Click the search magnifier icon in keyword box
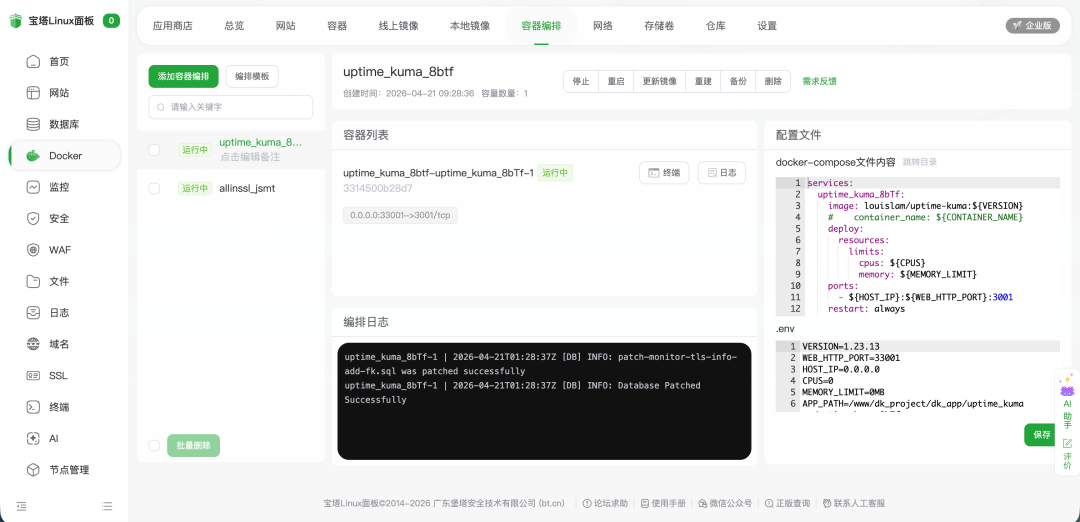This screenshot has width=1080, height=522. [x=161, y=107]
